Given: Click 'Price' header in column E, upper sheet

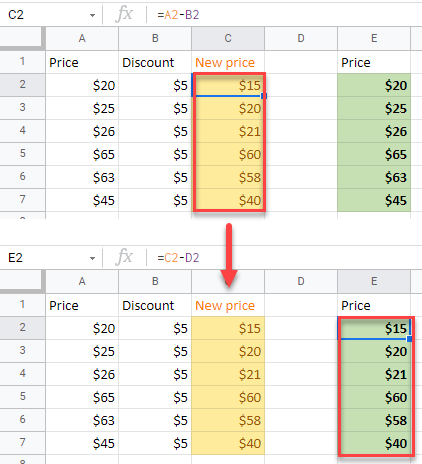Looking at the screenshot, I should click(374, 62).
